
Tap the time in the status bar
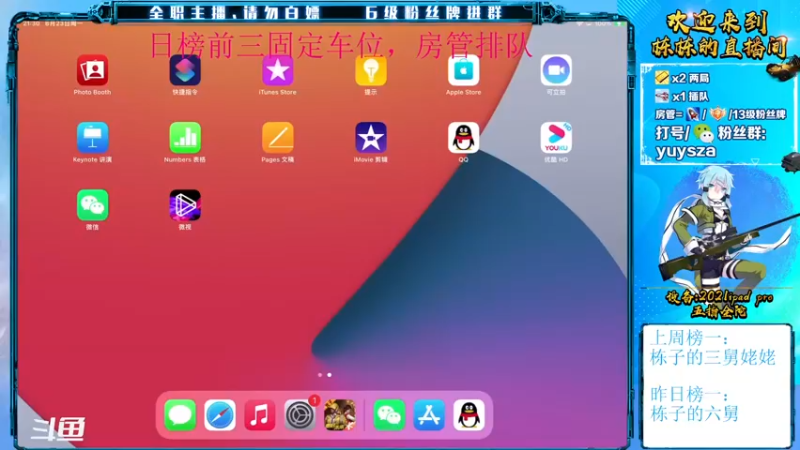point(31,24)
